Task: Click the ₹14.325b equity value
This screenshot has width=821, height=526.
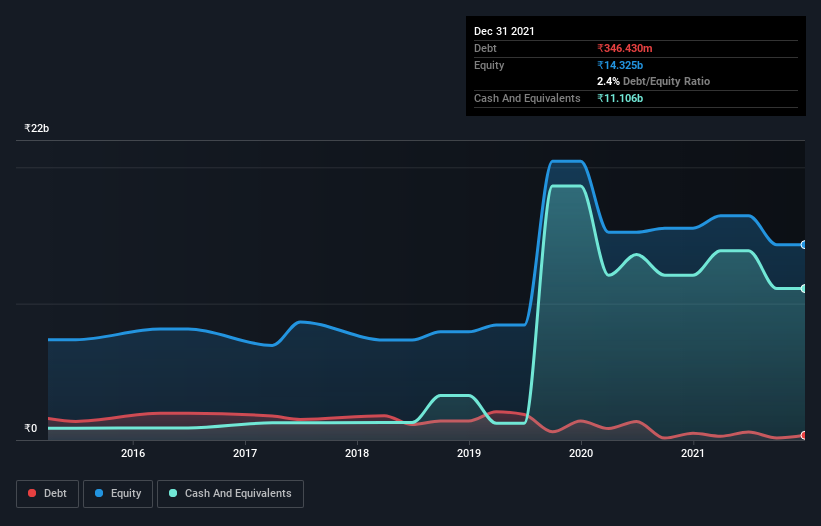Action: tap(620, 65)
